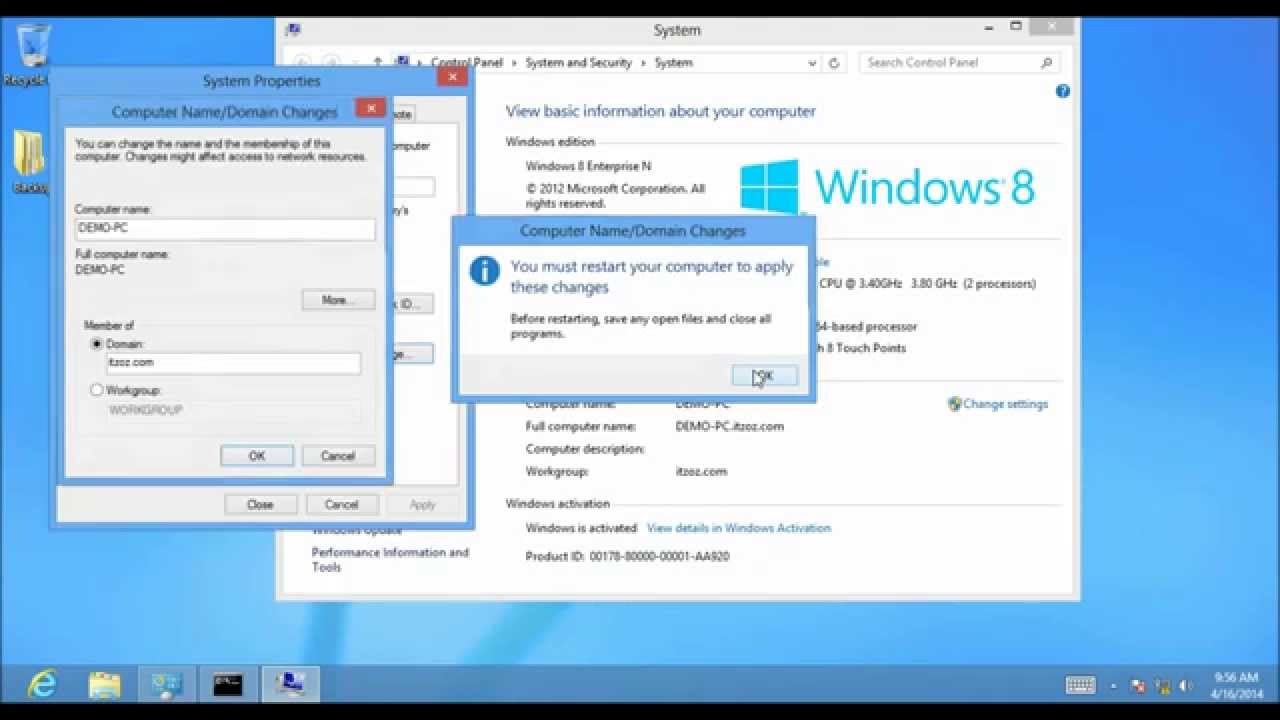Screen dimensions: 1280x720
Task: Click the Change settings link
Action: tap(1005, 404)
